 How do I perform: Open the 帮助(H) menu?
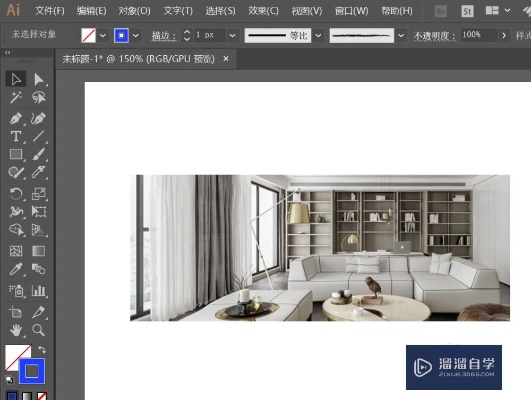pyautogui.click(x=397, y=11)
